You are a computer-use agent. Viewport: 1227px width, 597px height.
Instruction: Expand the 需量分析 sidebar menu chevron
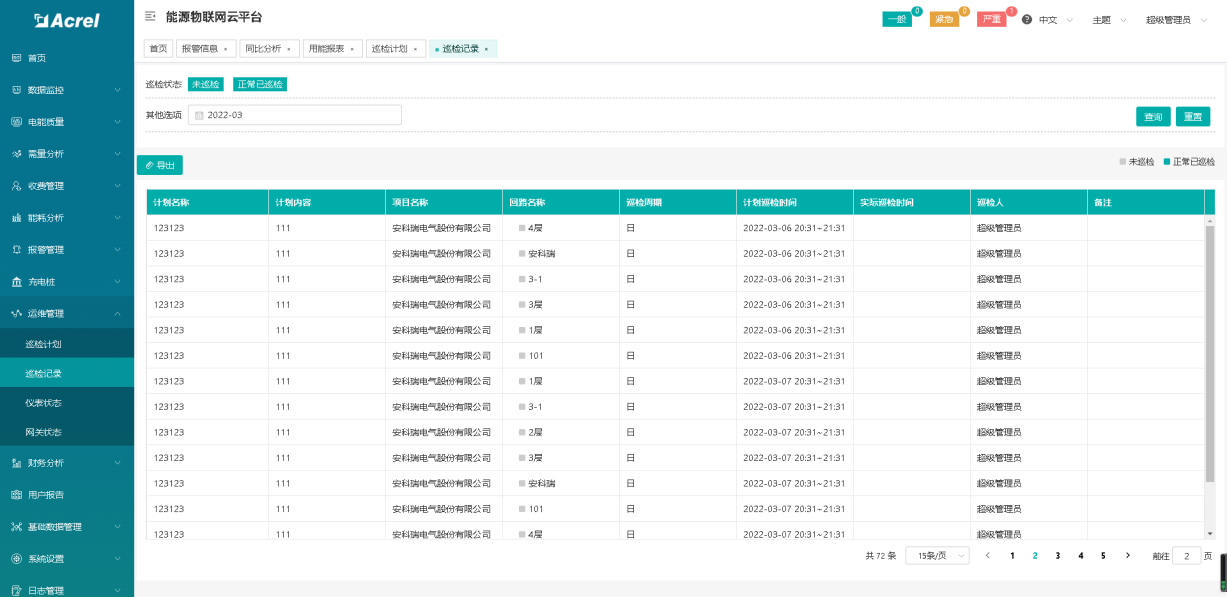117,154
